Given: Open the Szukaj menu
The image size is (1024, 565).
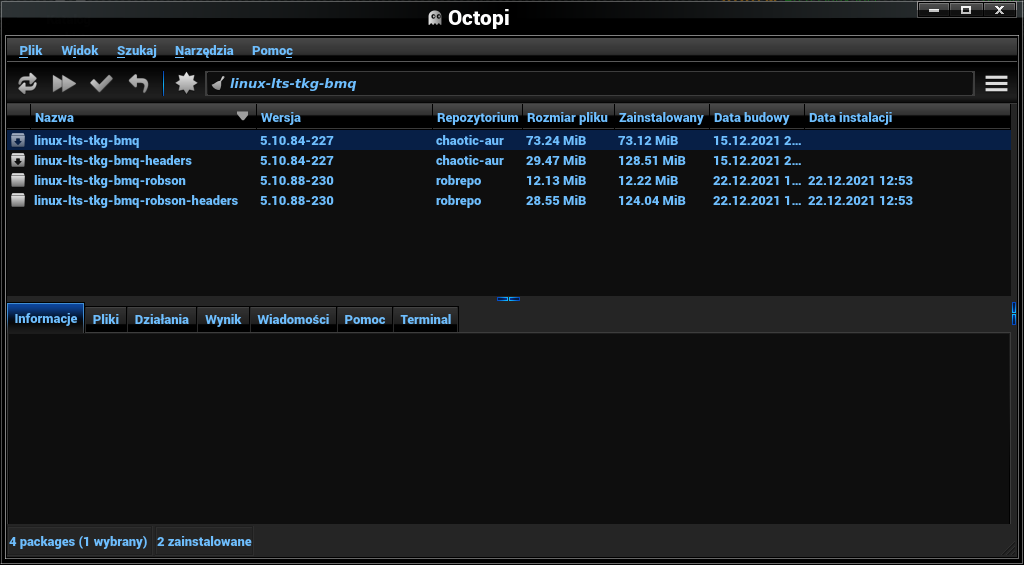Looking at the screenshot, I should coord(137,50).
